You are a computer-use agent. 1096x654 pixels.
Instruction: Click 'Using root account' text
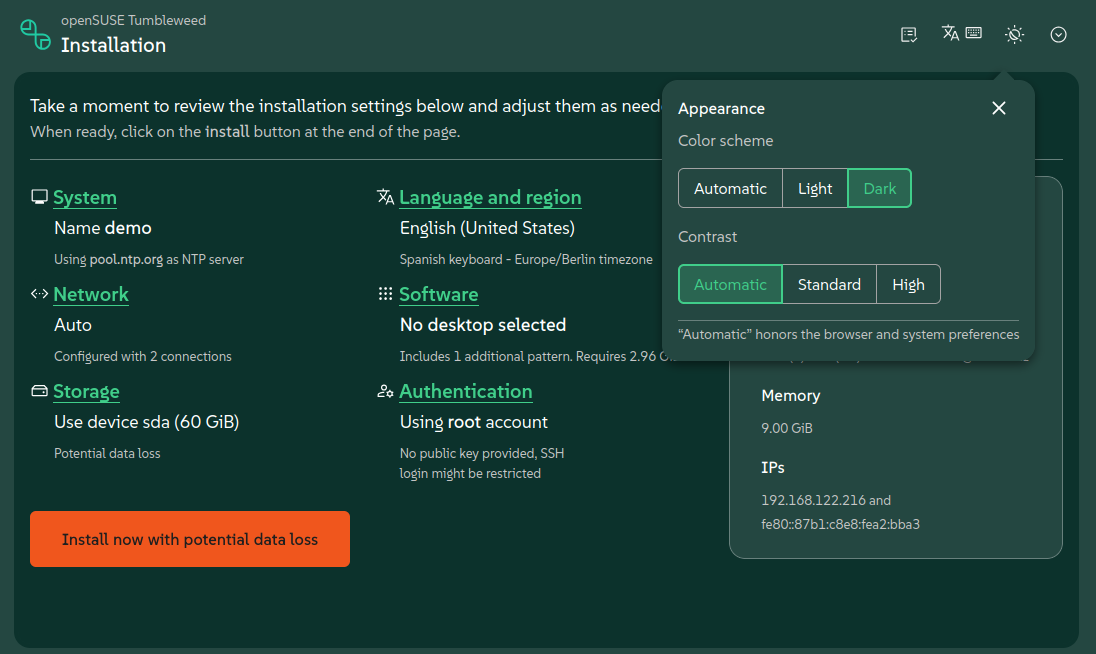474,422
